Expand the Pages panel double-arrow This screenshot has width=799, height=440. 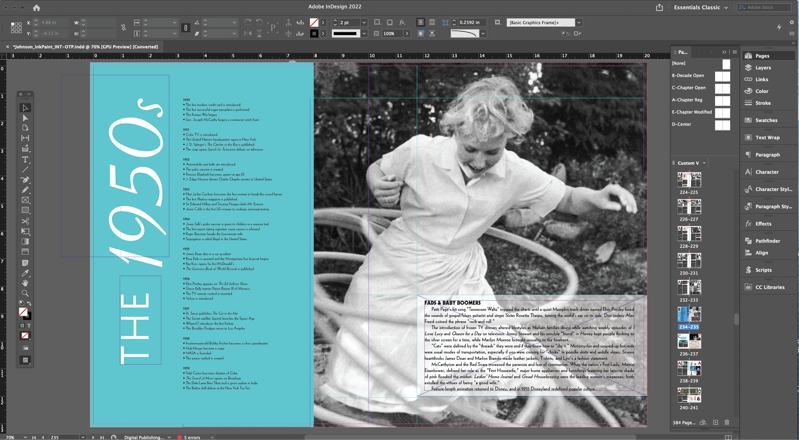pos(724,52)
